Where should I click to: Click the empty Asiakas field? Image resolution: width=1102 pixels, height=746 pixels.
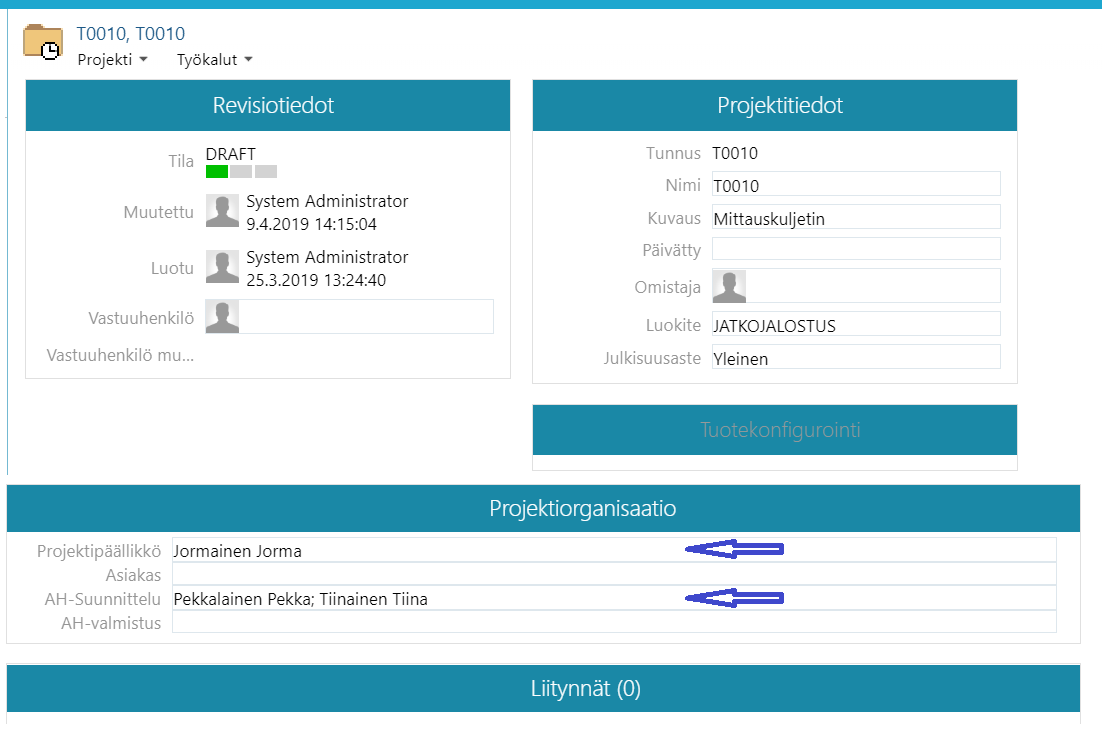[x=613, y=574]
